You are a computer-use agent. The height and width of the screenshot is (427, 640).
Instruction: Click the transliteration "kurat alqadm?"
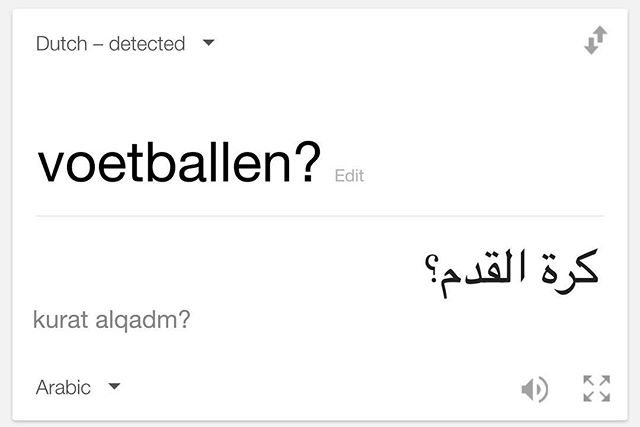[112, 321]
